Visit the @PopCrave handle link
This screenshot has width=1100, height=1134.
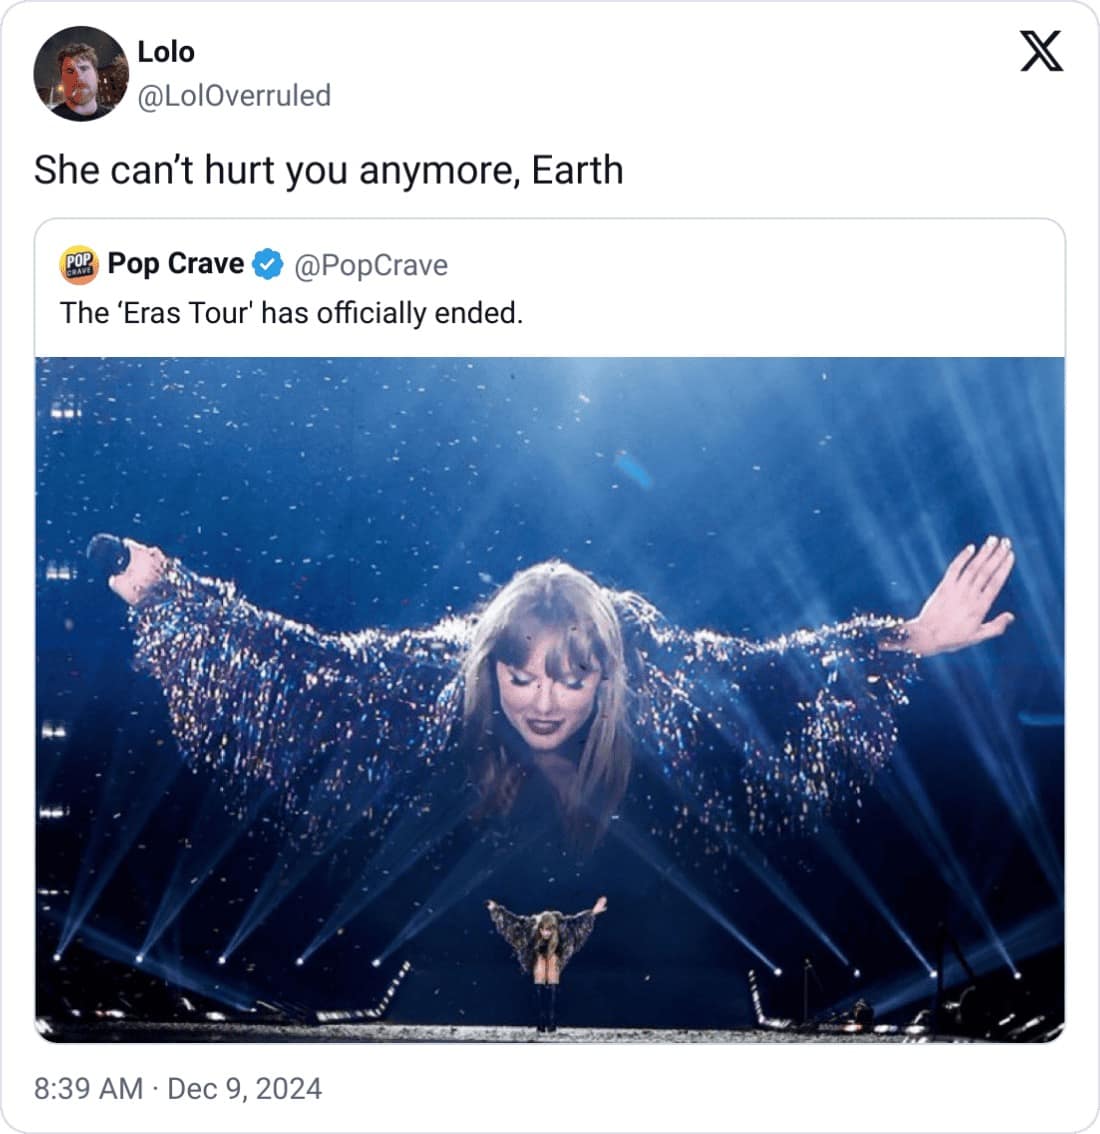370,265
